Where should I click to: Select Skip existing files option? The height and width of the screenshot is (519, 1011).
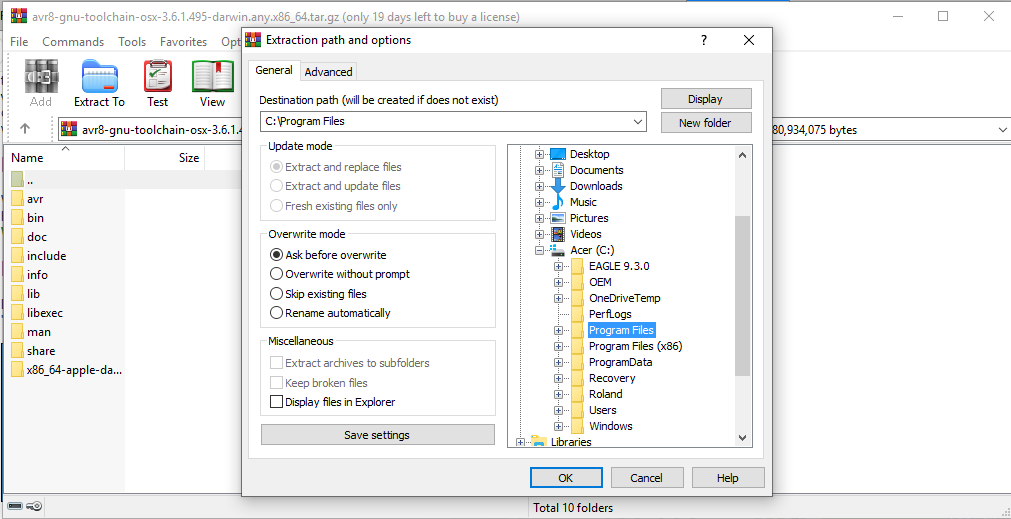tap(319, 294)
